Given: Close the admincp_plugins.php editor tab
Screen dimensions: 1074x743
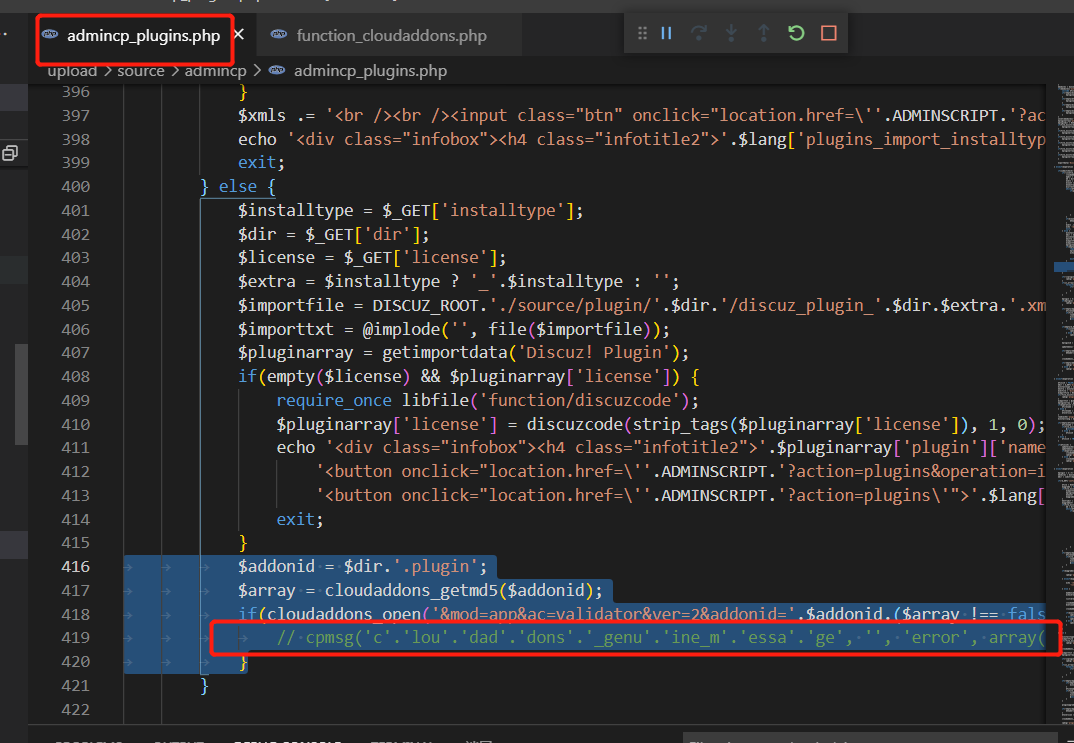Looking at the screenshot, I should point(238,34).
